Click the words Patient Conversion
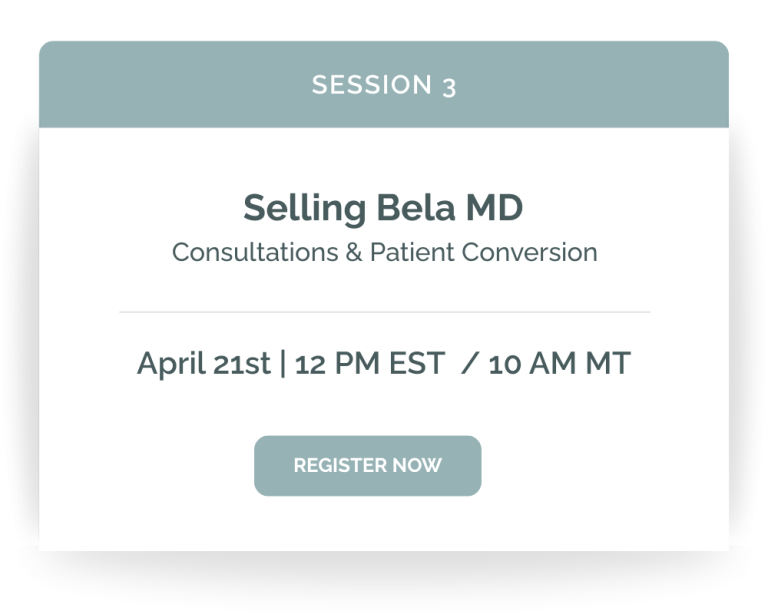The width and height of the screenshot is (768, 614). [x=484, y=252]
